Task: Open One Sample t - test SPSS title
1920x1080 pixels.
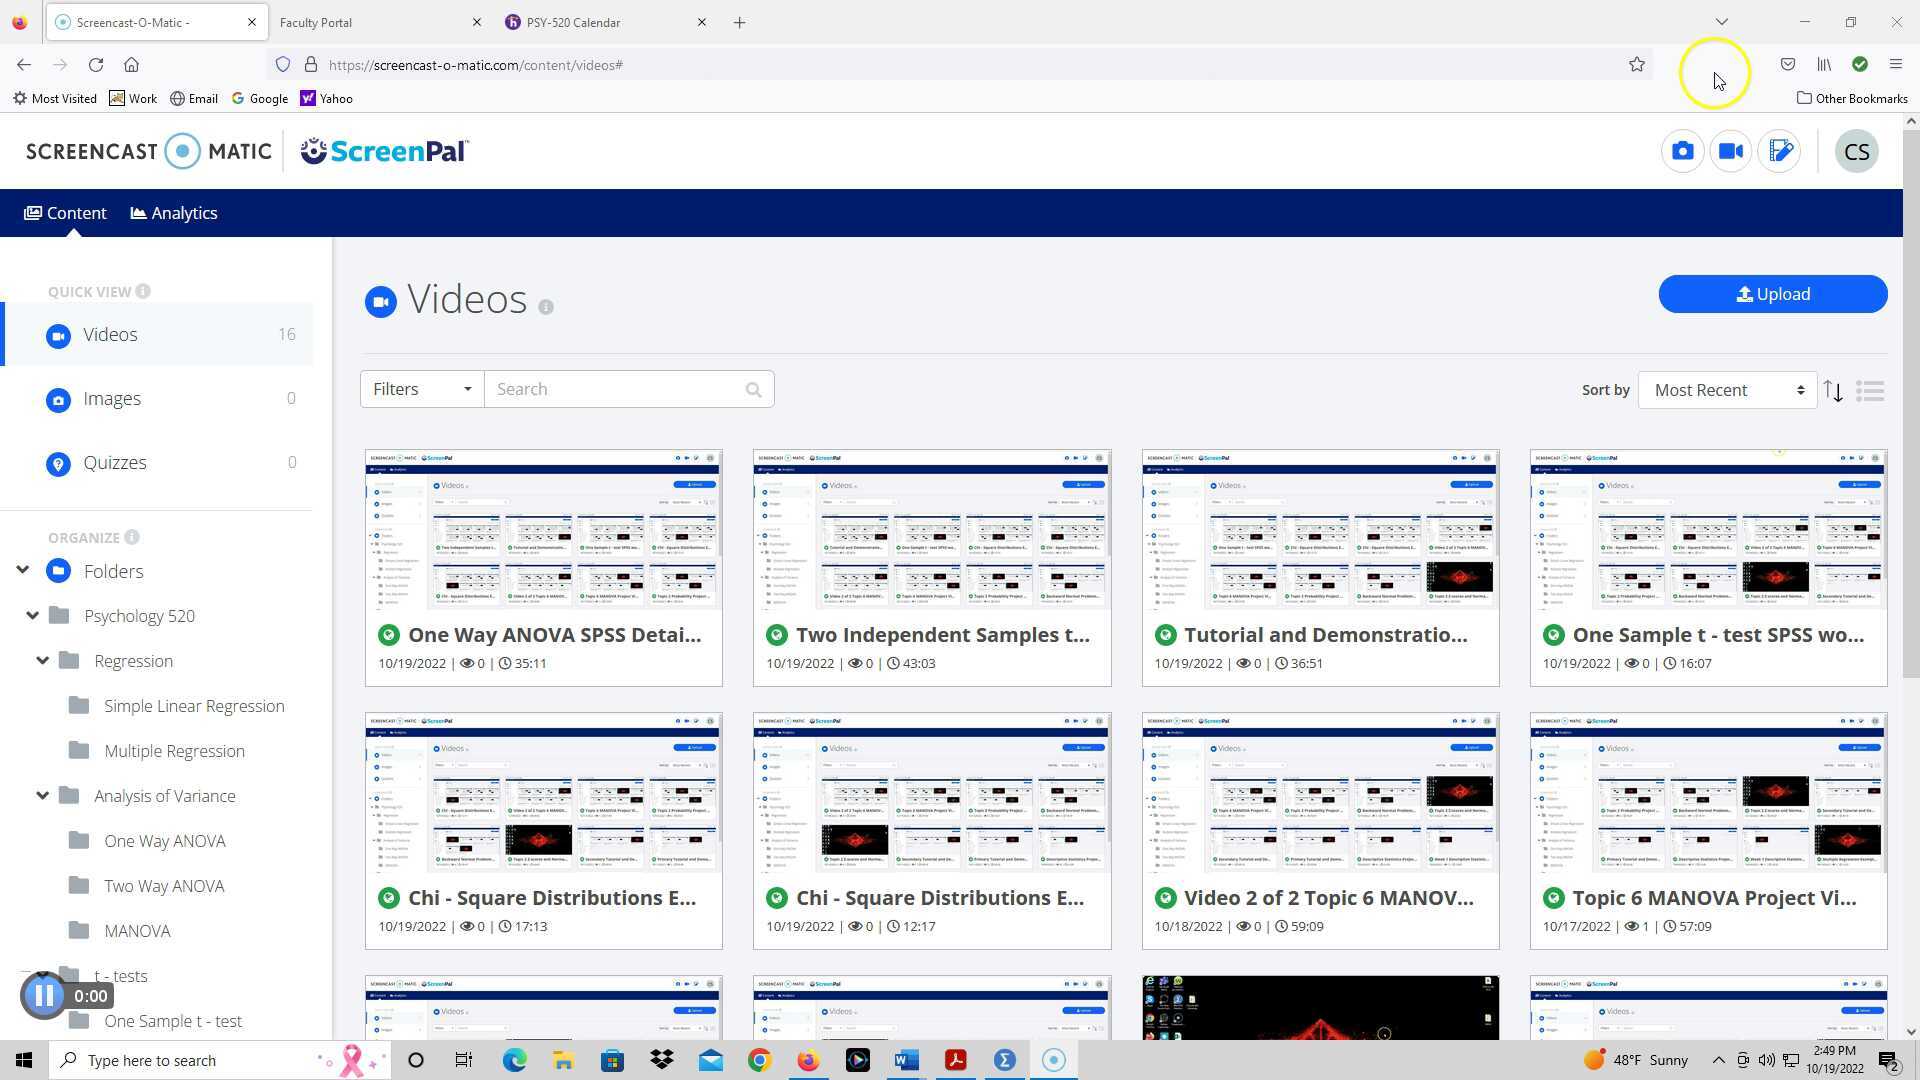Action: click(x=1718, y=635)
